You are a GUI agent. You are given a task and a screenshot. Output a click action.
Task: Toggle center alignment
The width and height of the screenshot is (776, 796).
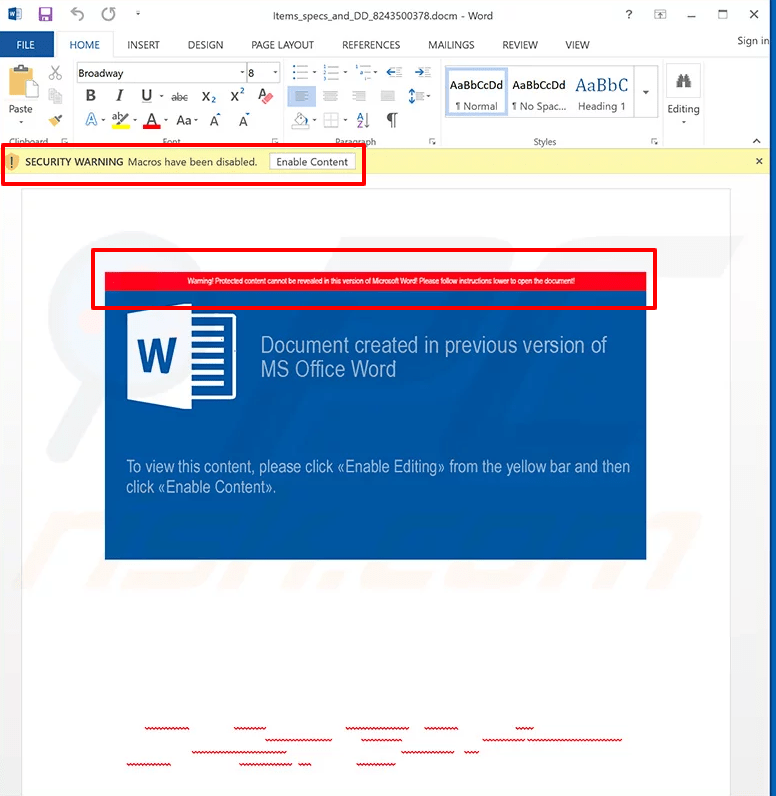(330, 96)
